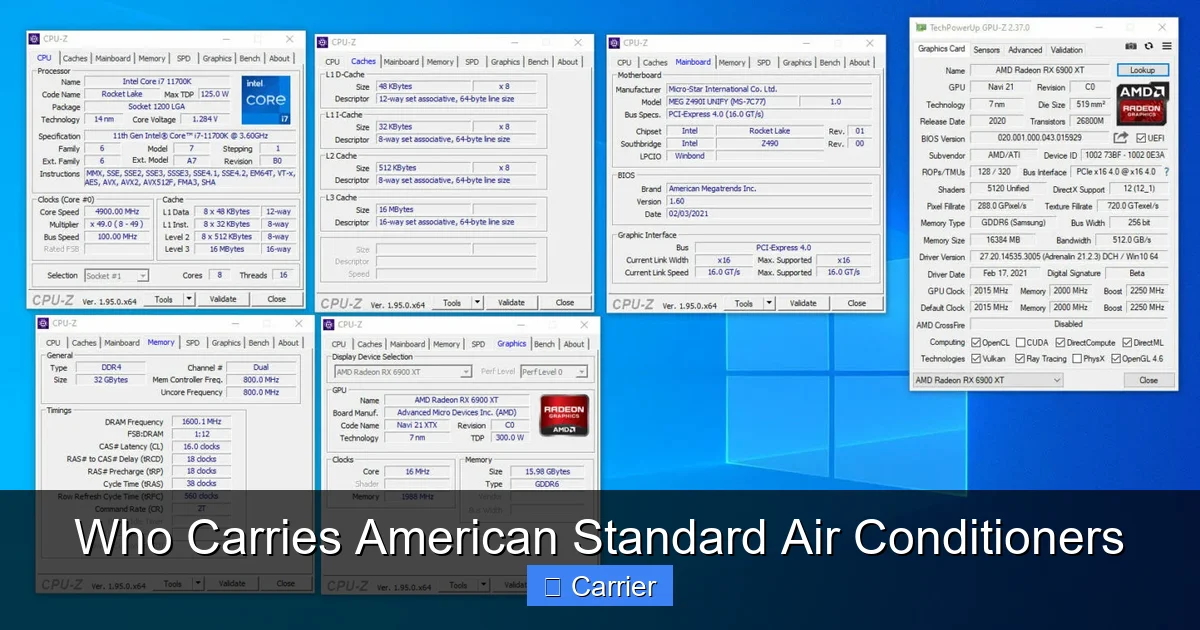Click the Lookup button in GPU-Z
This screenshot has width=1200, height=630.
click(1142, 70)
